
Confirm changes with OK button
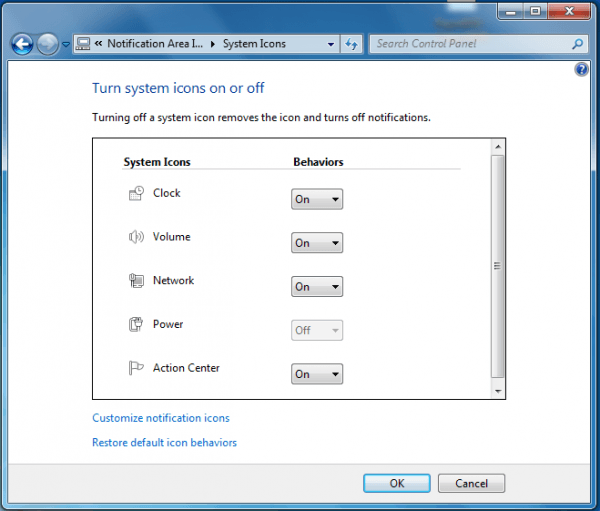coord(397,483)
